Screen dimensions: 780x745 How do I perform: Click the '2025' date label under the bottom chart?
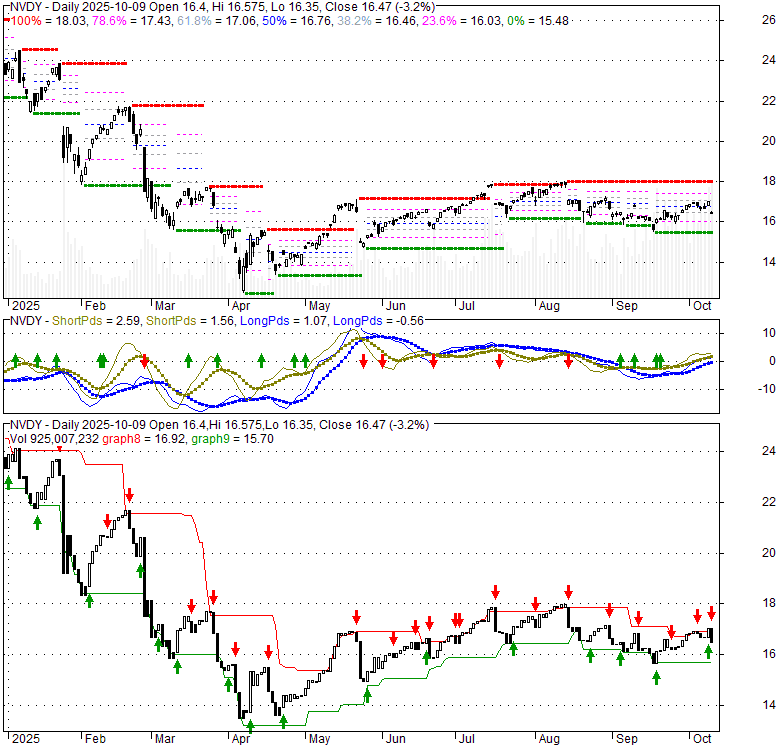[x=26, y=739]
